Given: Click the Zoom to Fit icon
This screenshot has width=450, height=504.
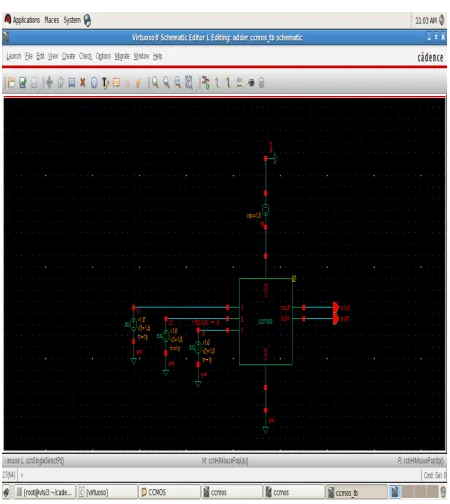Looking at the screenshot, I should click(189, 82).
